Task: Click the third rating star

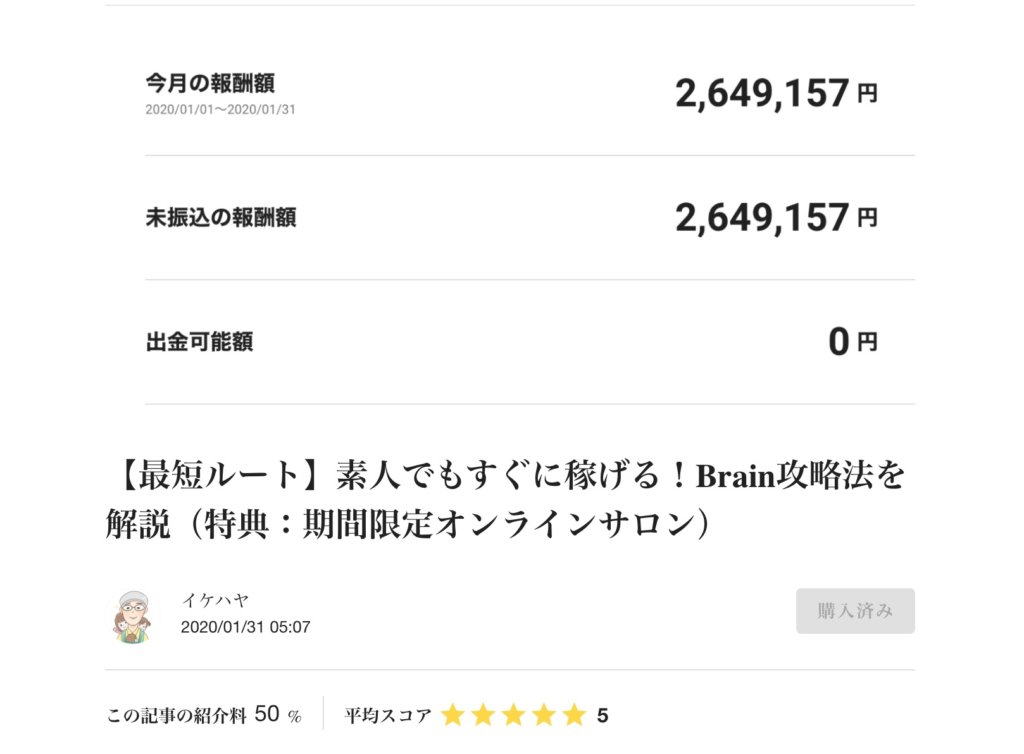Action: click(513, 715)
